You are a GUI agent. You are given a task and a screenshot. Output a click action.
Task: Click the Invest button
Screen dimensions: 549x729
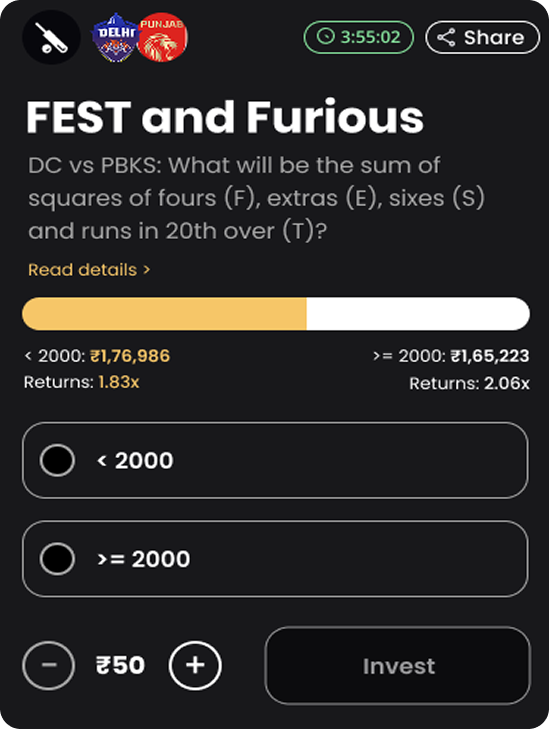(398, 666)
